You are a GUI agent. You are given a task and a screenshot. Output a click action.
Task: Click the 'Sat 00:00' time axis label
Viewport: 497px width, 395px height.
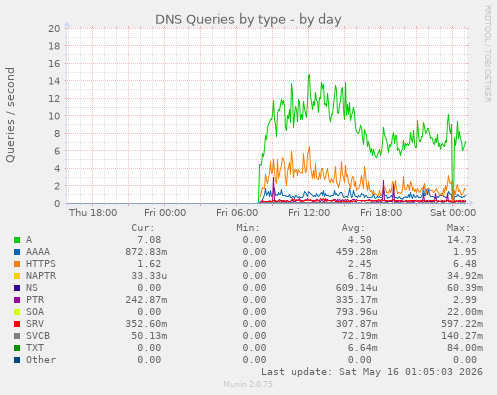(453, 213)
